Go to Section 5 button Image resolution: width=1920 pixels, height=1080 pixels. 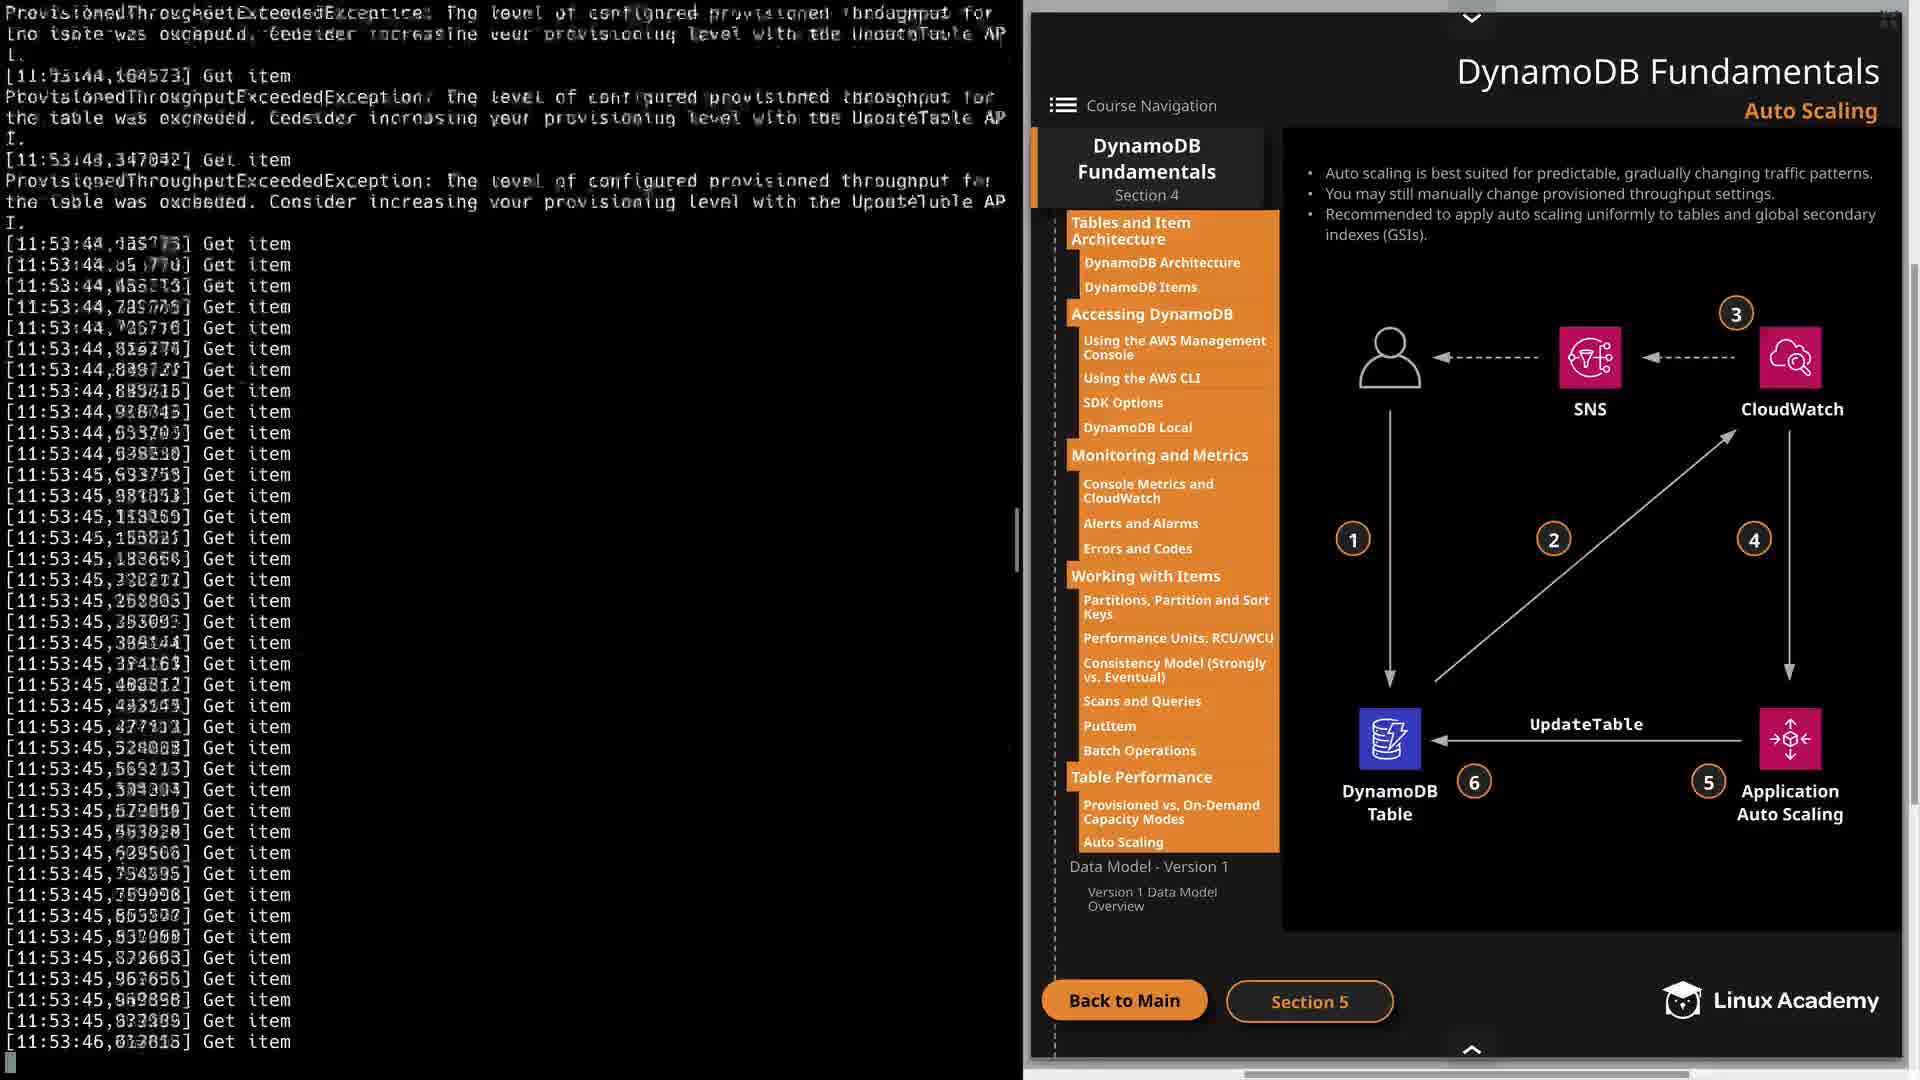point(1309,1001)
